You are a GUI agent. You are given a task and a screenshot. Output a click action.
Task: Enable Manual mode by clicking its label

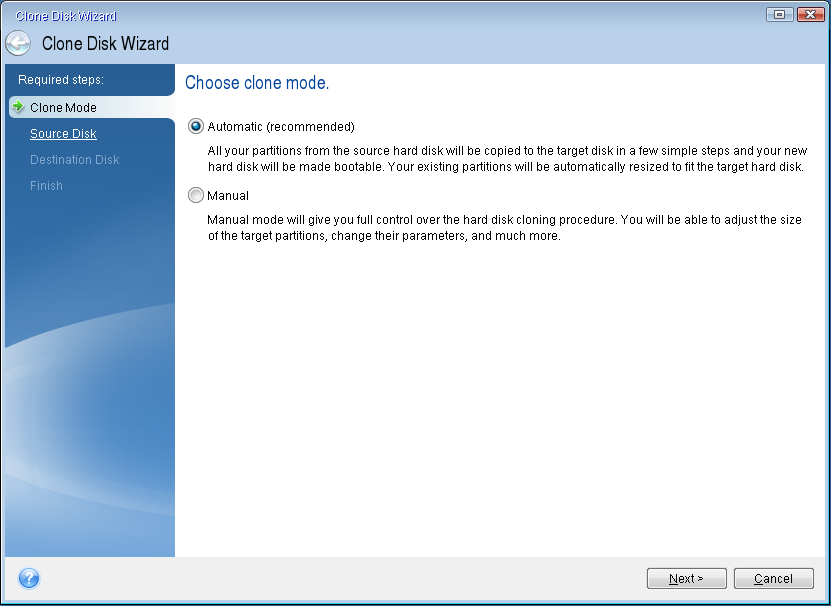point(229,195)
